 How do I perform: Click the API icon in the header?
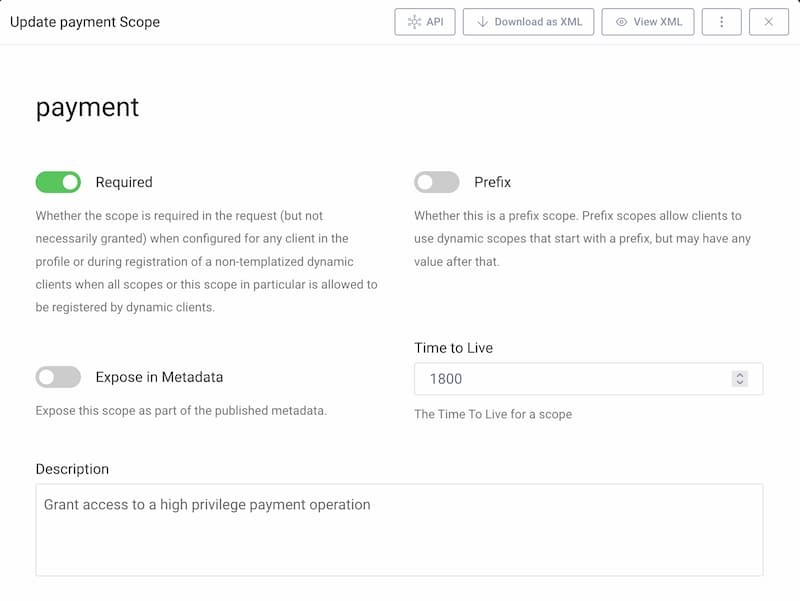coord(414,22)
